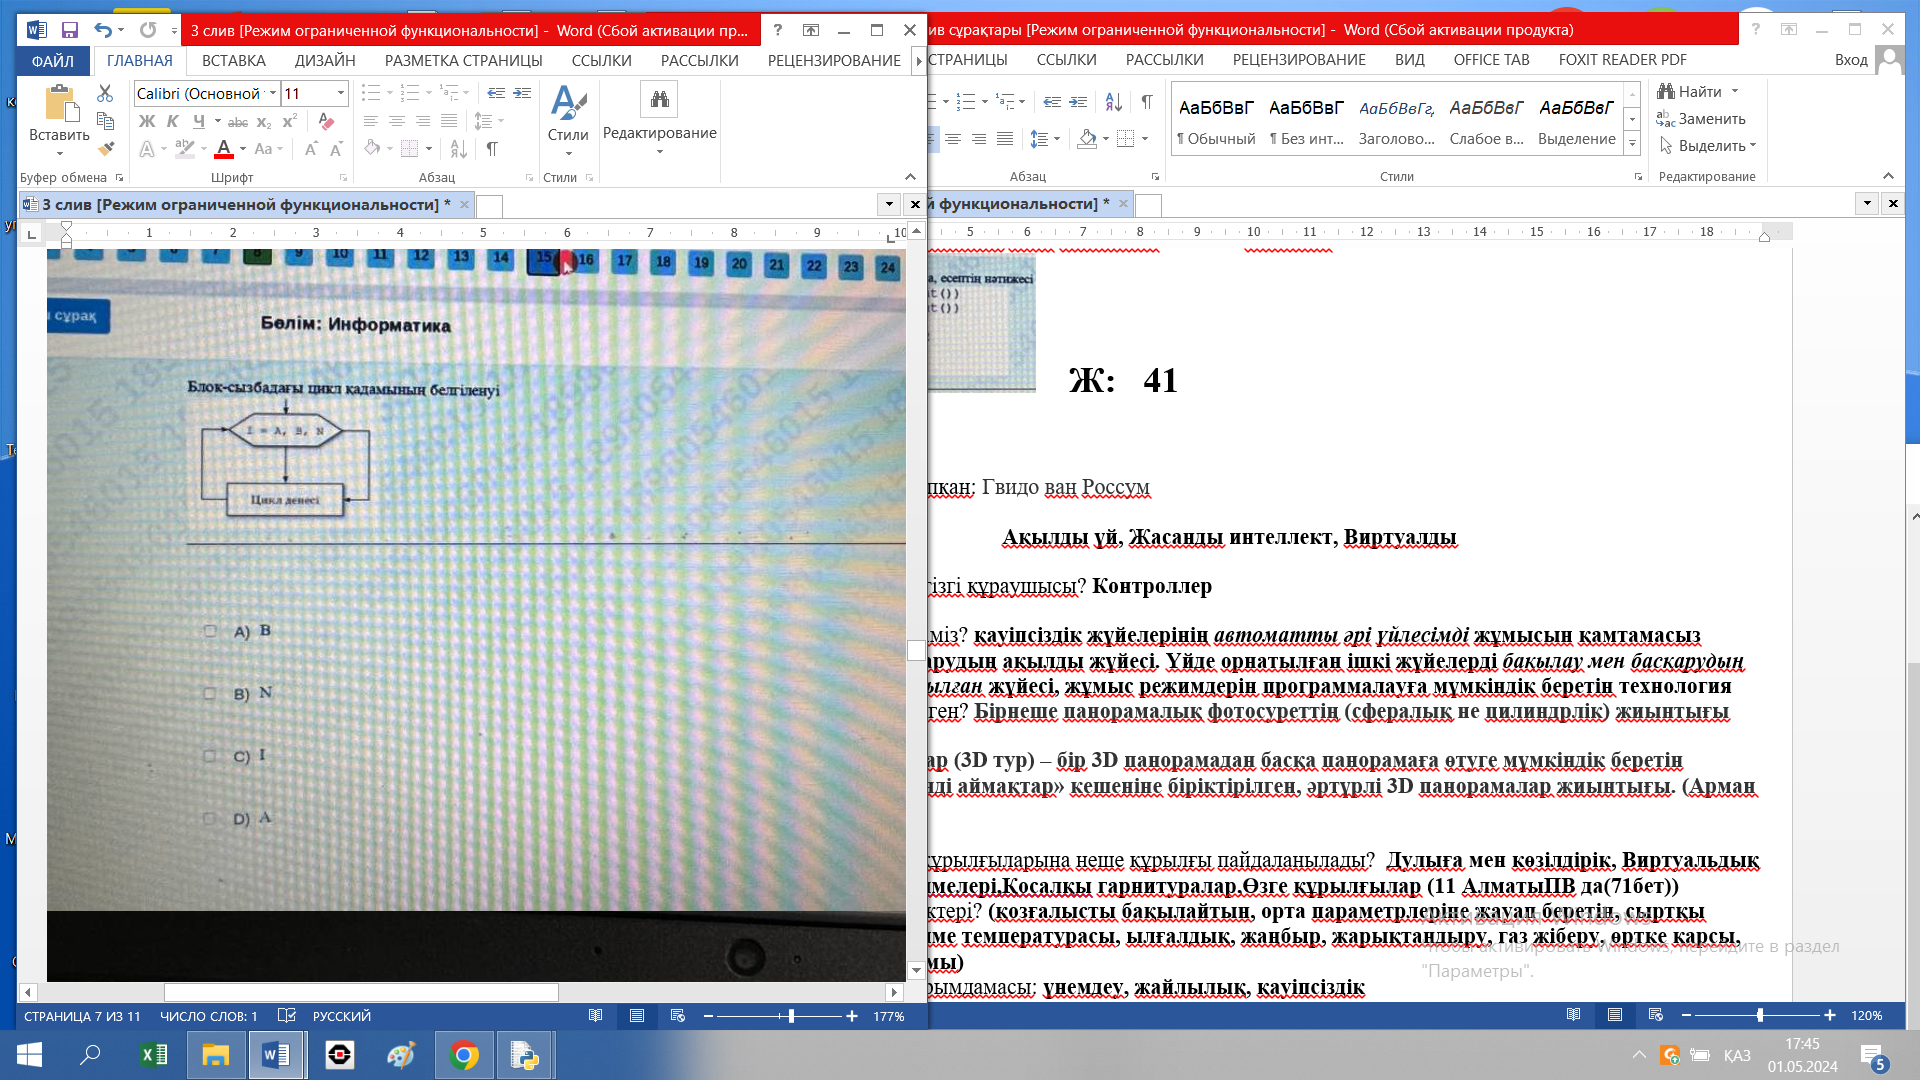The image size is (1920, 1080).
Task: Click Save icon in front window title bar
Action: tap(69, 30)
